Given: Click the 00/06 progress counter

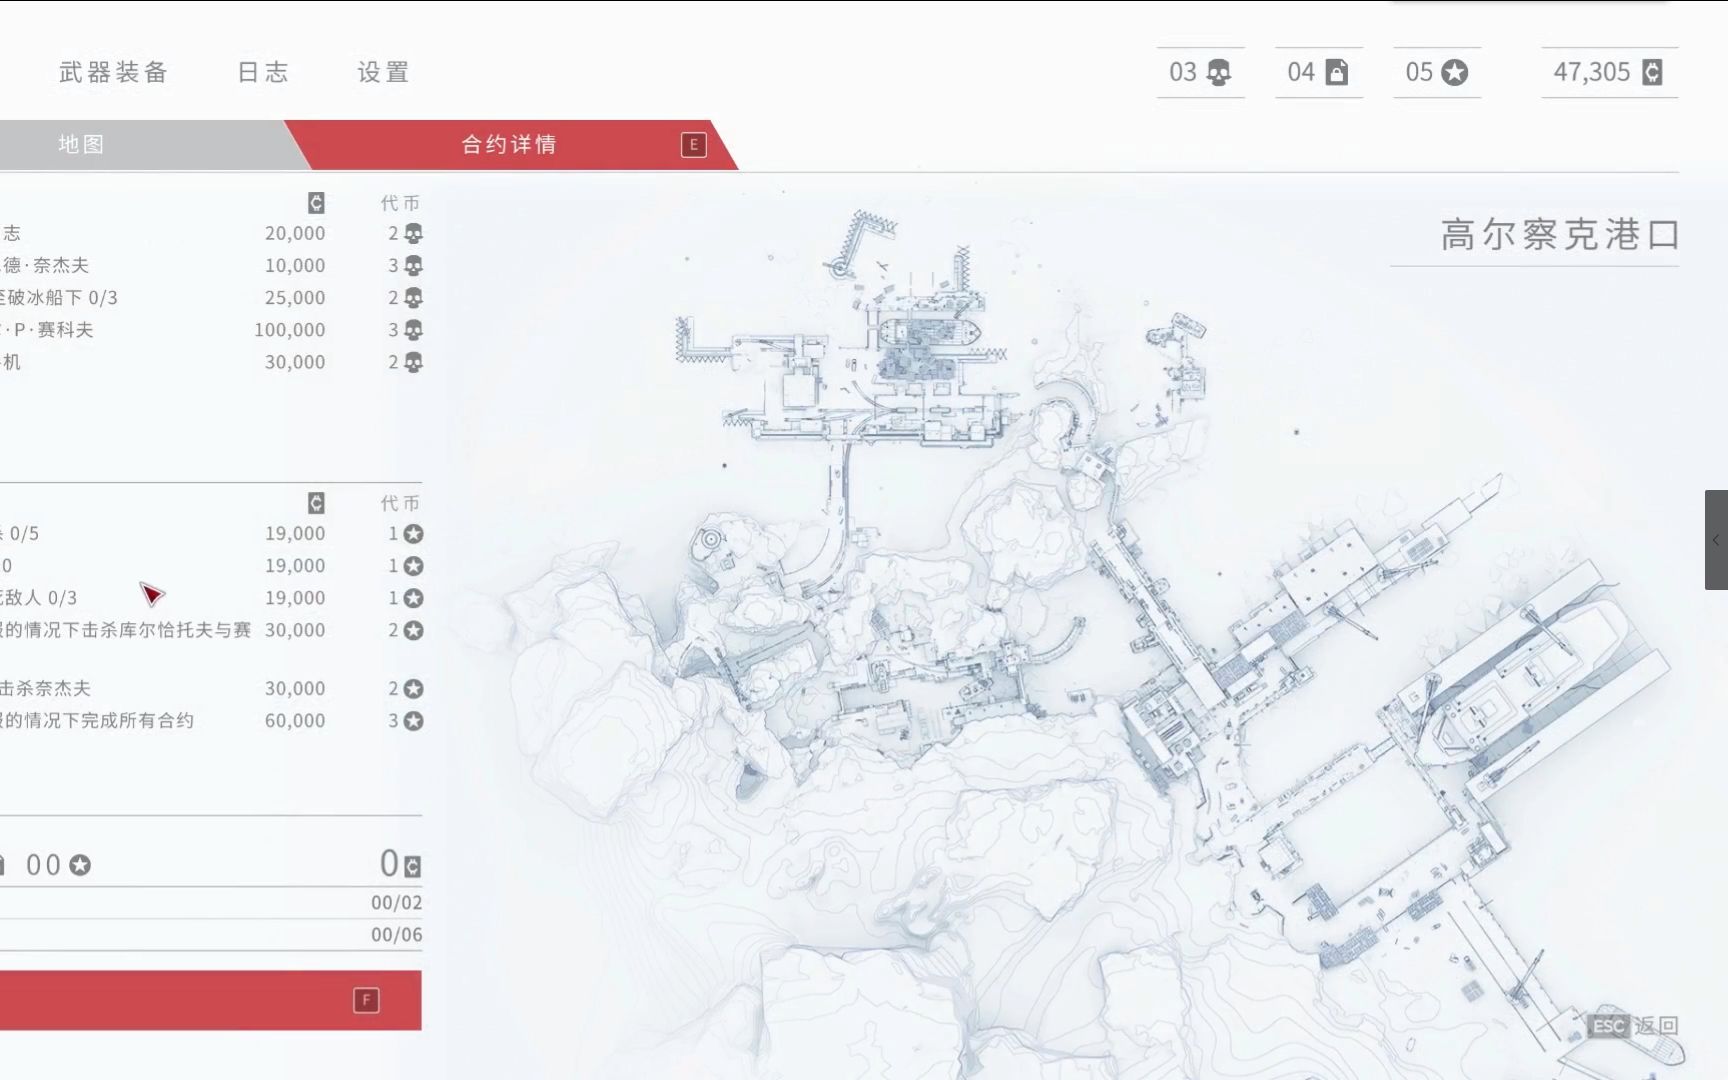Looking at the screenshot, I should 396,935.
